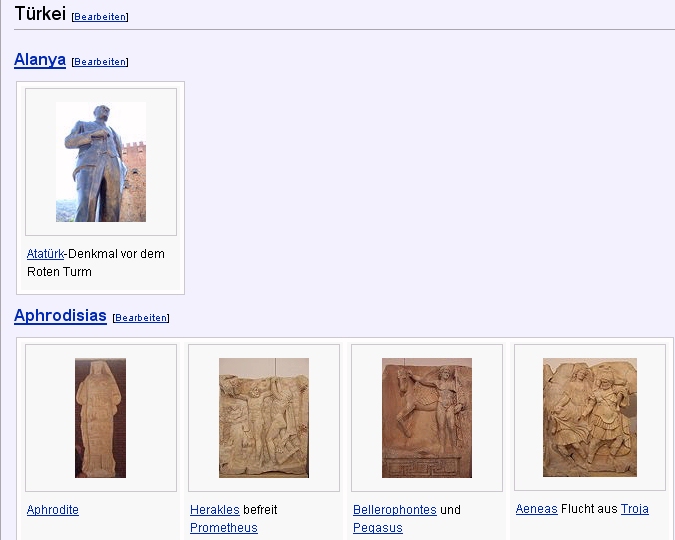Follow the Prometheus caption link
The height and width of the screenshot is (540, 675).
pyautogui.click(x=223, y=528)
